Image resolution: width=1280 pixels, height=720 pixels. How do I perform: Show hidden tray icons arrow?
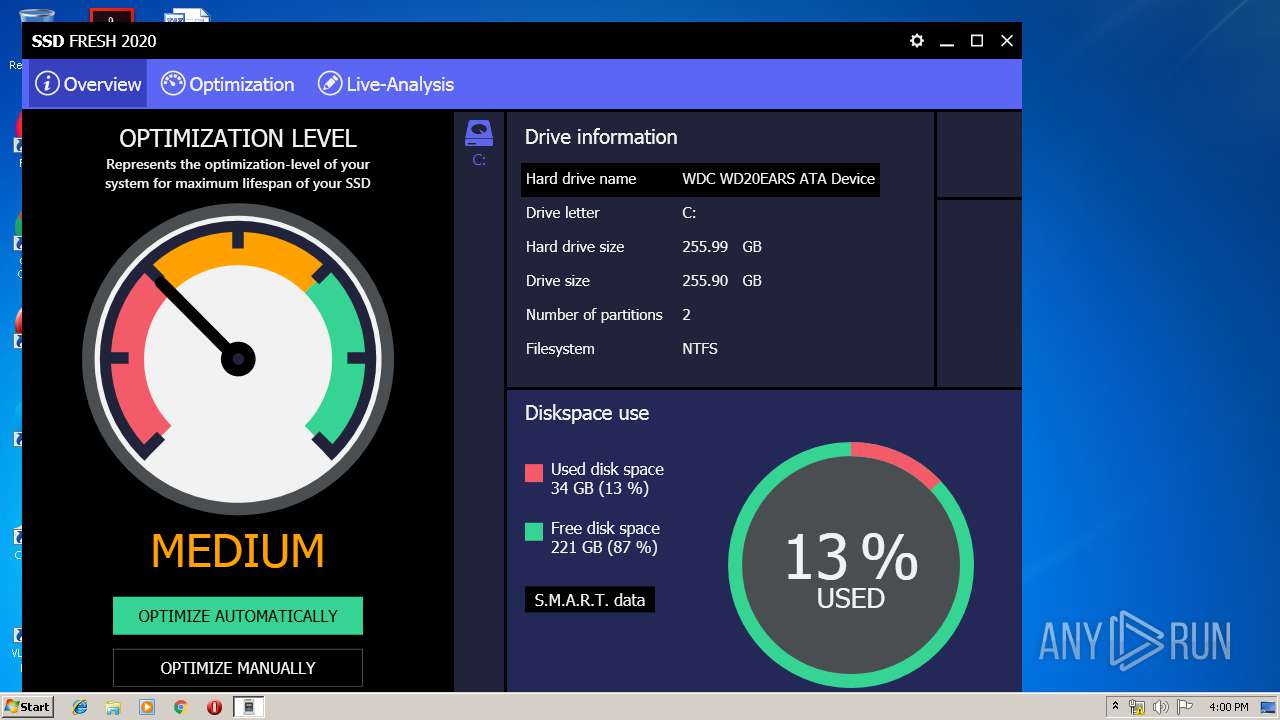1116,707
